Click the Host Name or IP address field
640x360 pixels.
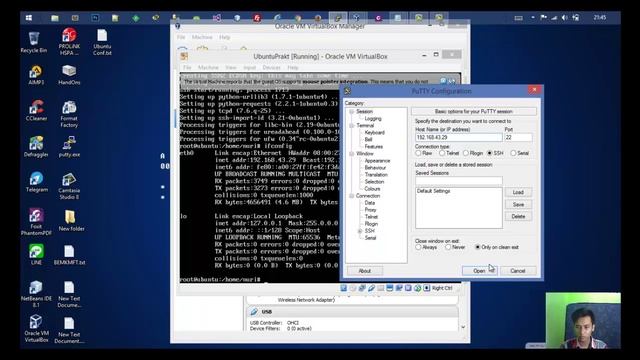458,138
